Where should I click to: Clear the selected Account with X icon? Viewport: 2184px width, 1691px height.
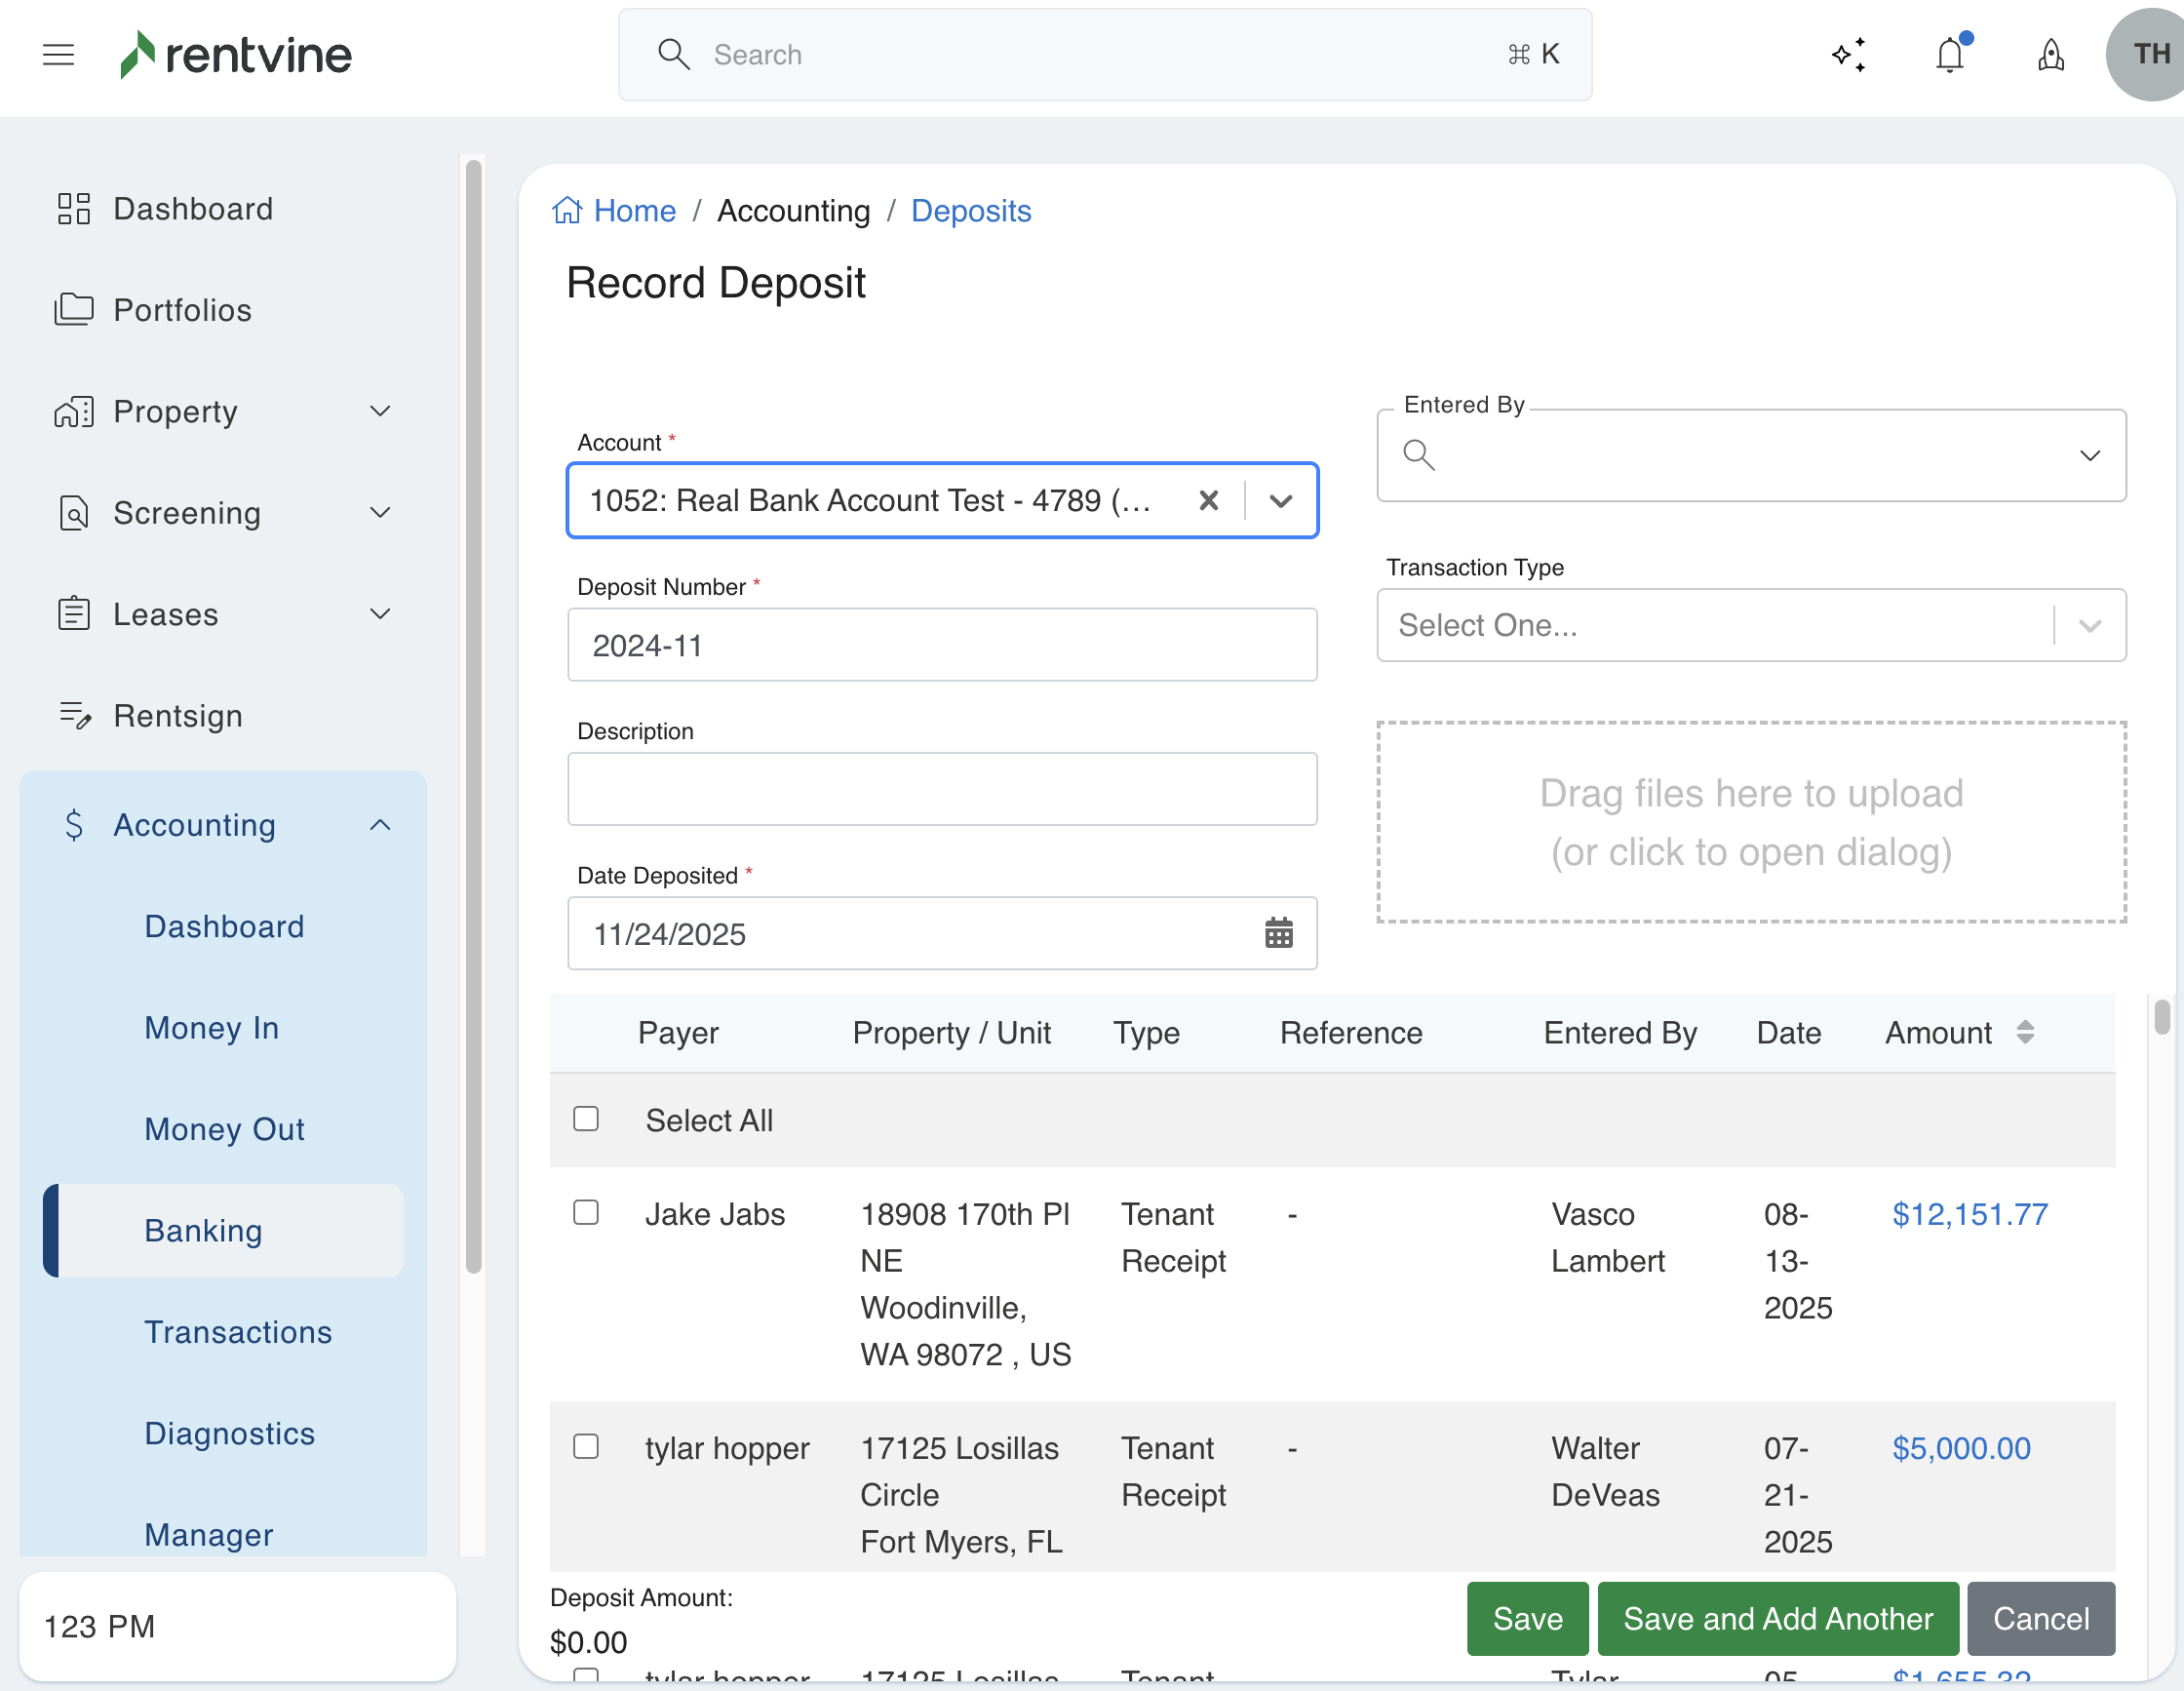click(x=1208, y=500)
